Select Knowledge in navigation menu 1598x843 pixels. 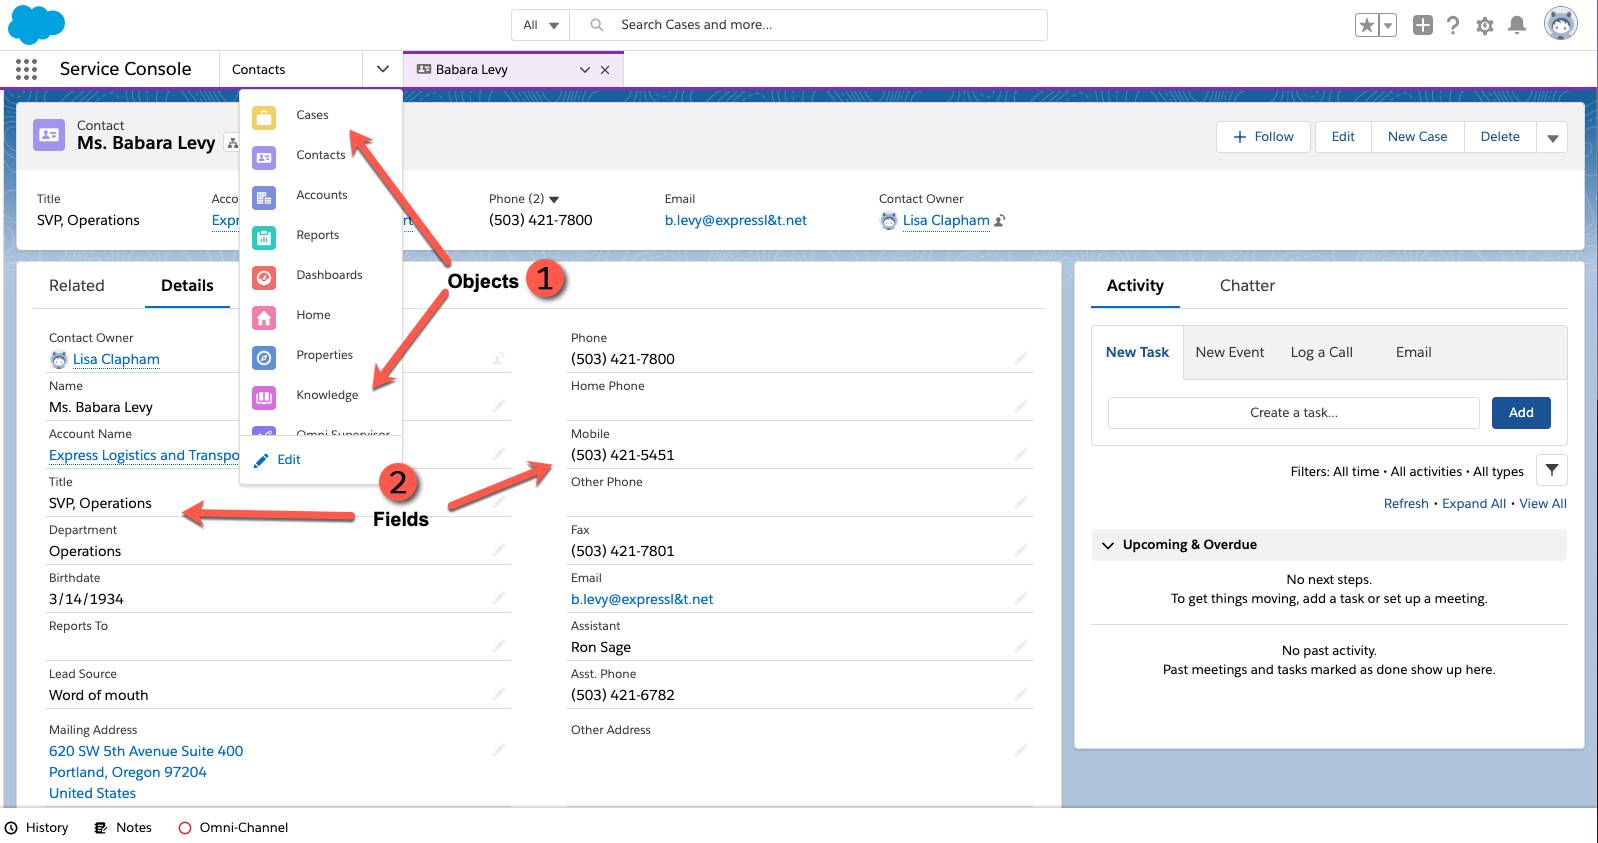click(x=327, y=395)
